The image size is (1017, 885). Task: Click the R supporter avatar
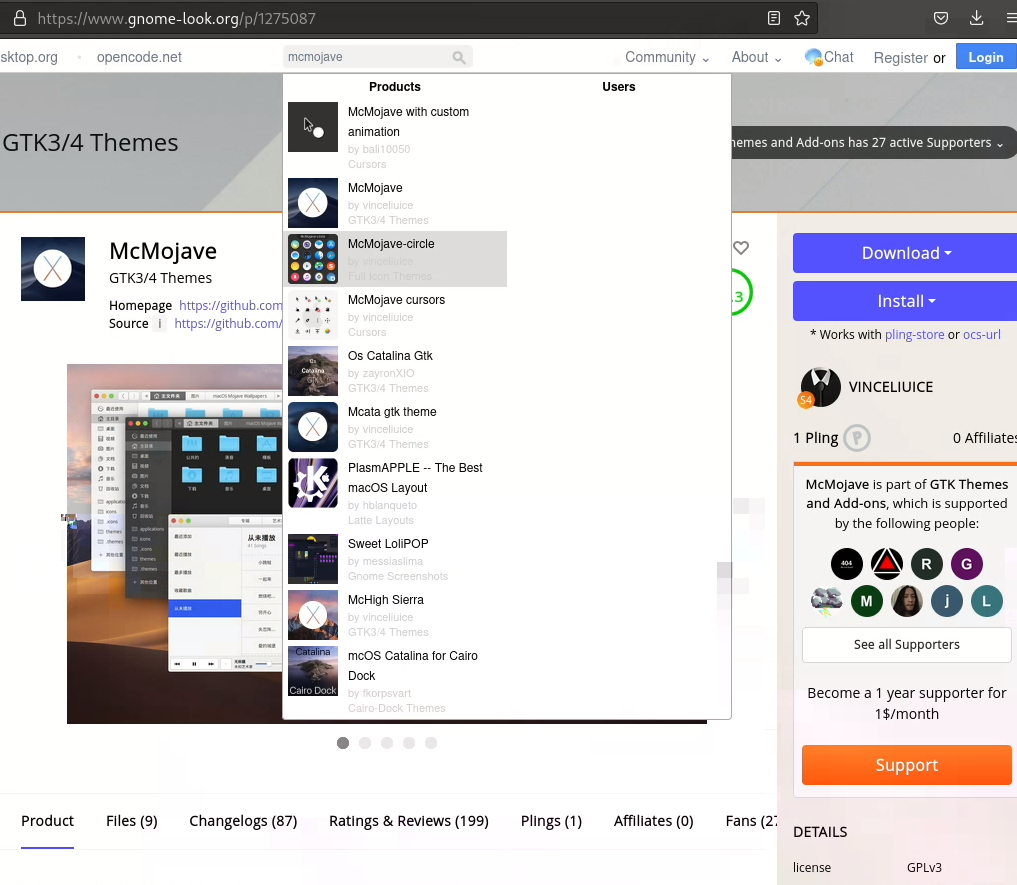click(926, 564)
